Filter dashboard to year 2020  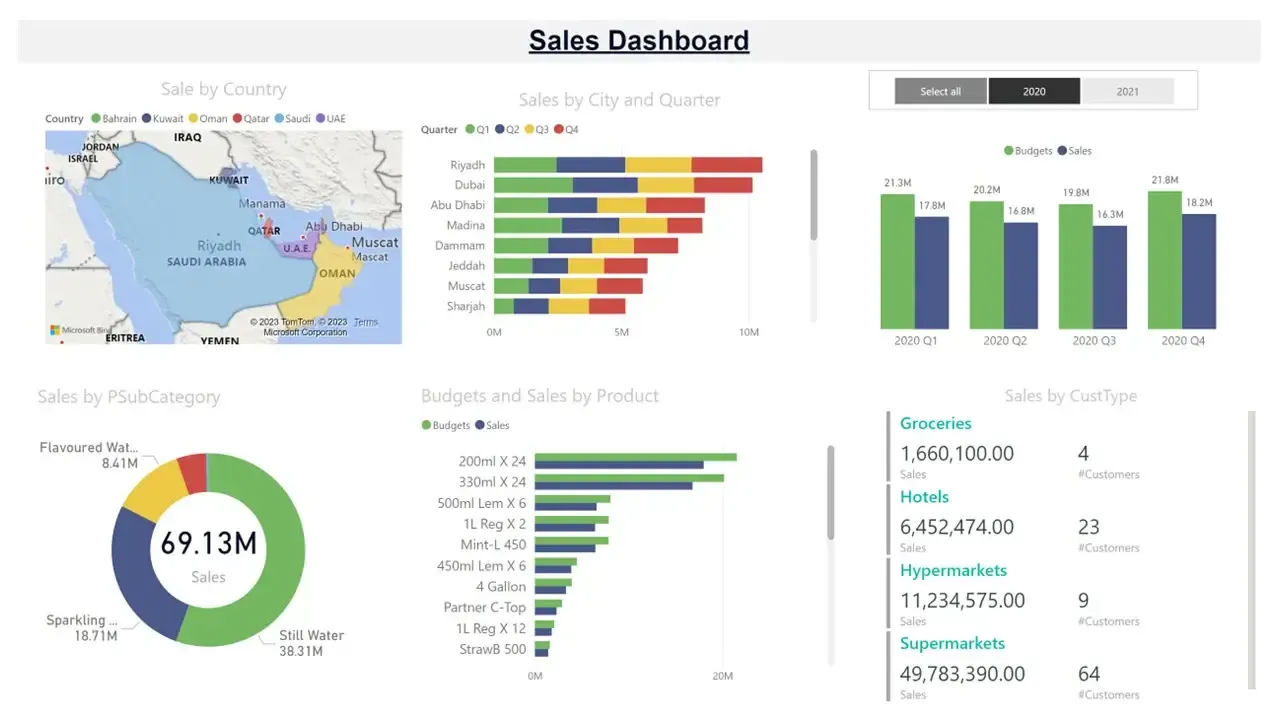pos(1034,92)
